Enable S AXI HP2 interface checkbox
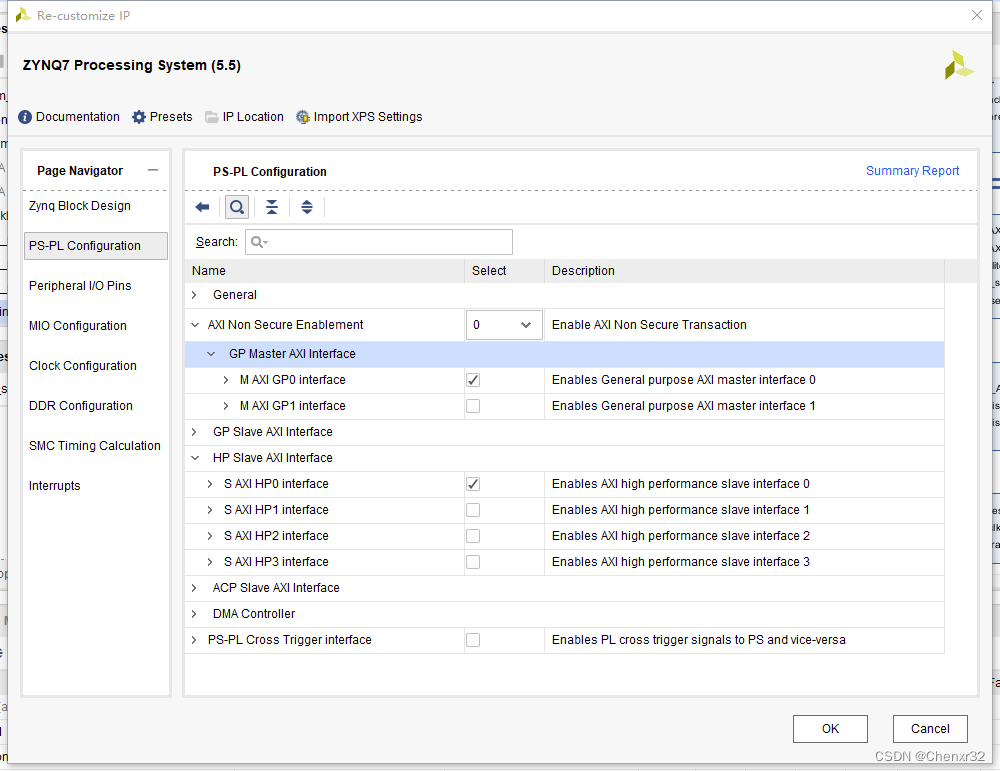1000x771 pixels. point(473,536)
